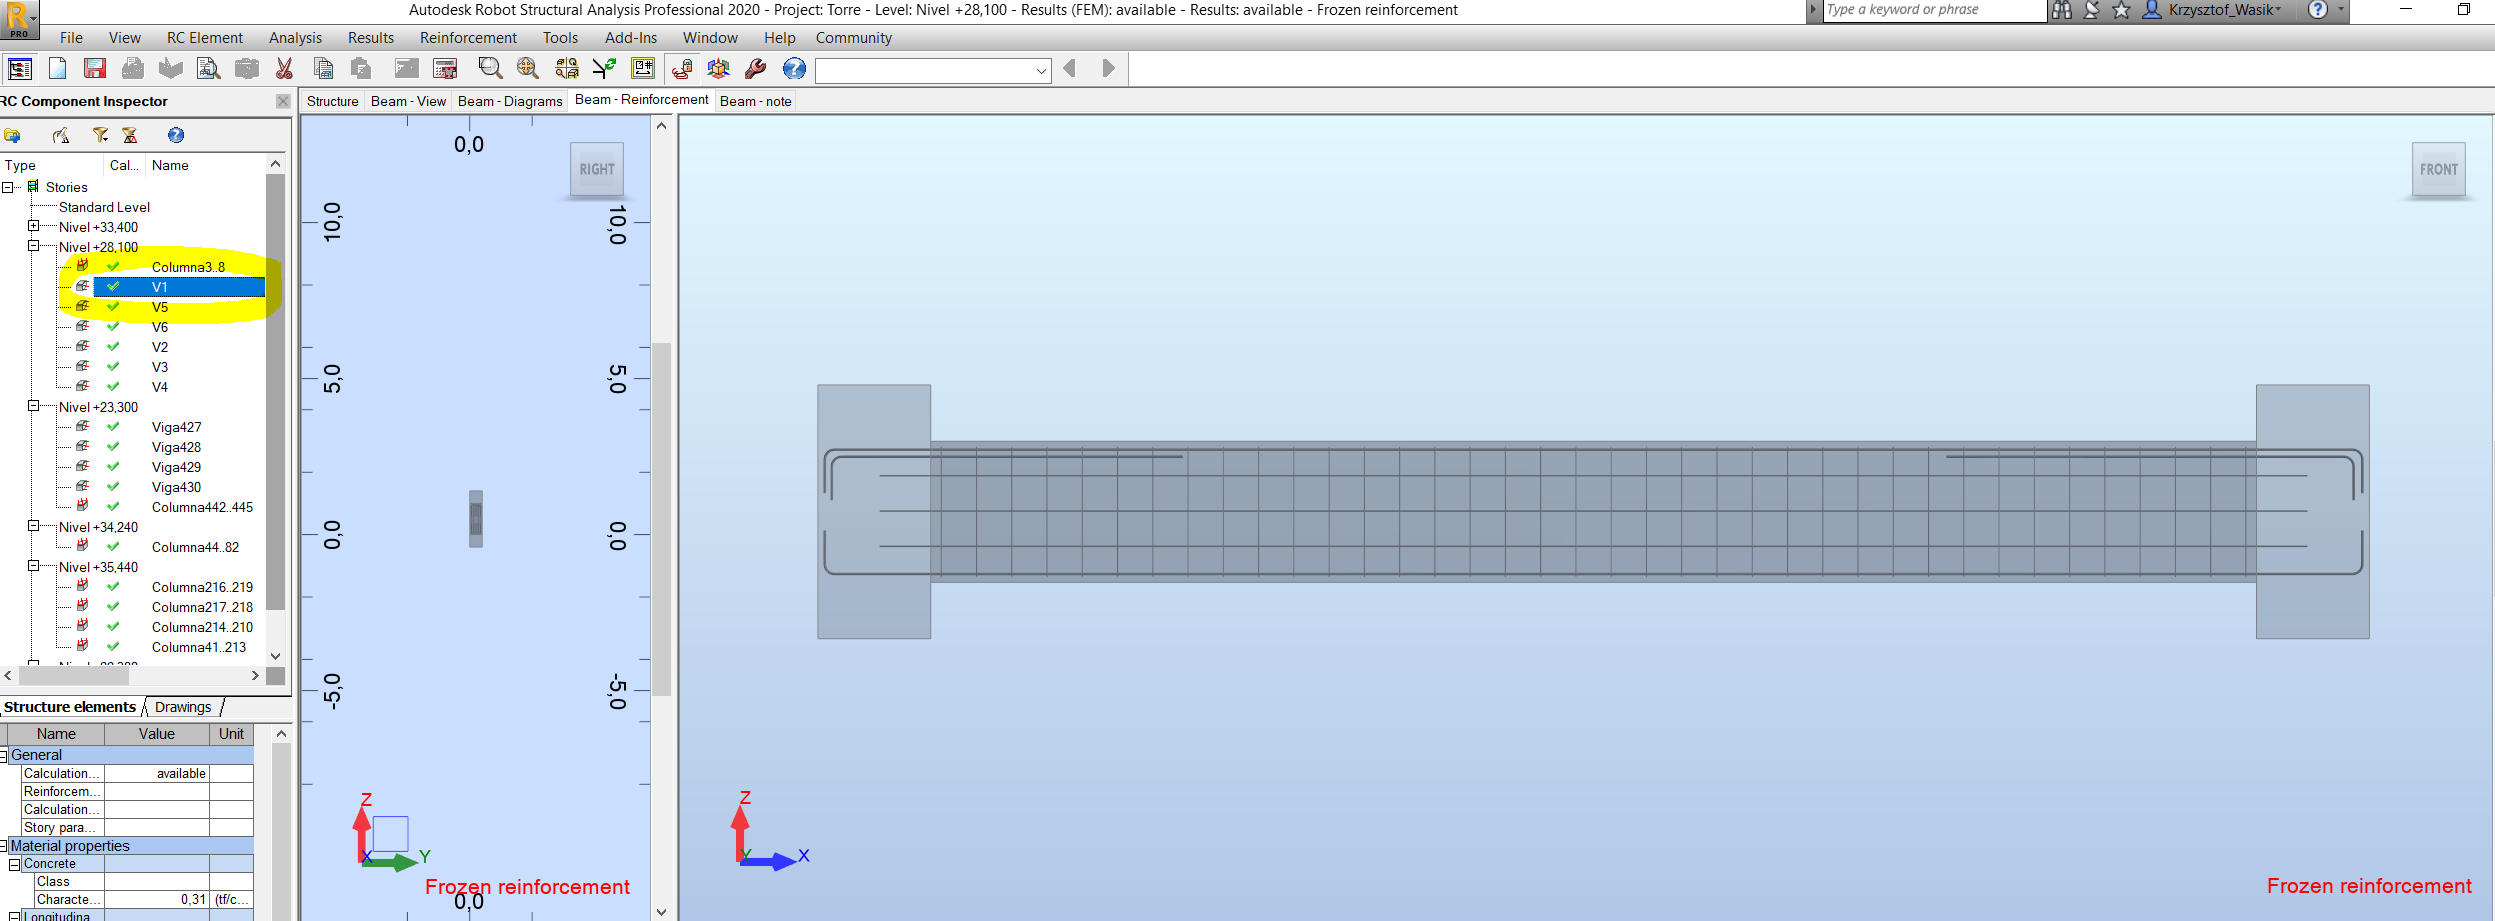This screenshot has width=2495, height=921.
Task: Open the Calculator icon on the toolbar
Action: [444, 68]
